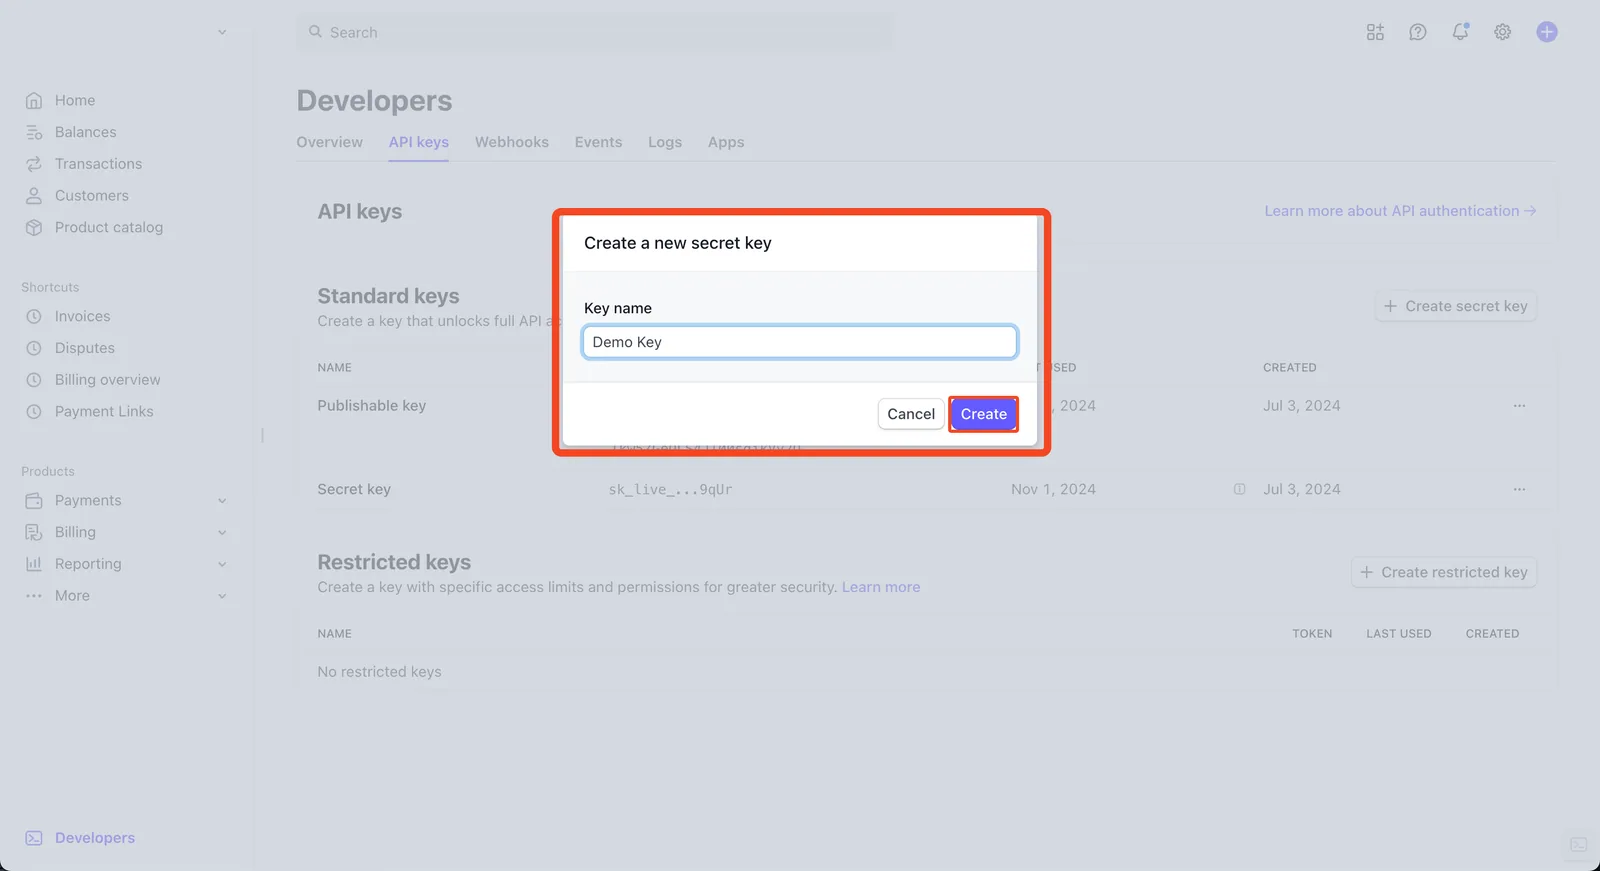View notifications via the bell icon
This screenshot has width=1600, height=871.
(1460, 32)
